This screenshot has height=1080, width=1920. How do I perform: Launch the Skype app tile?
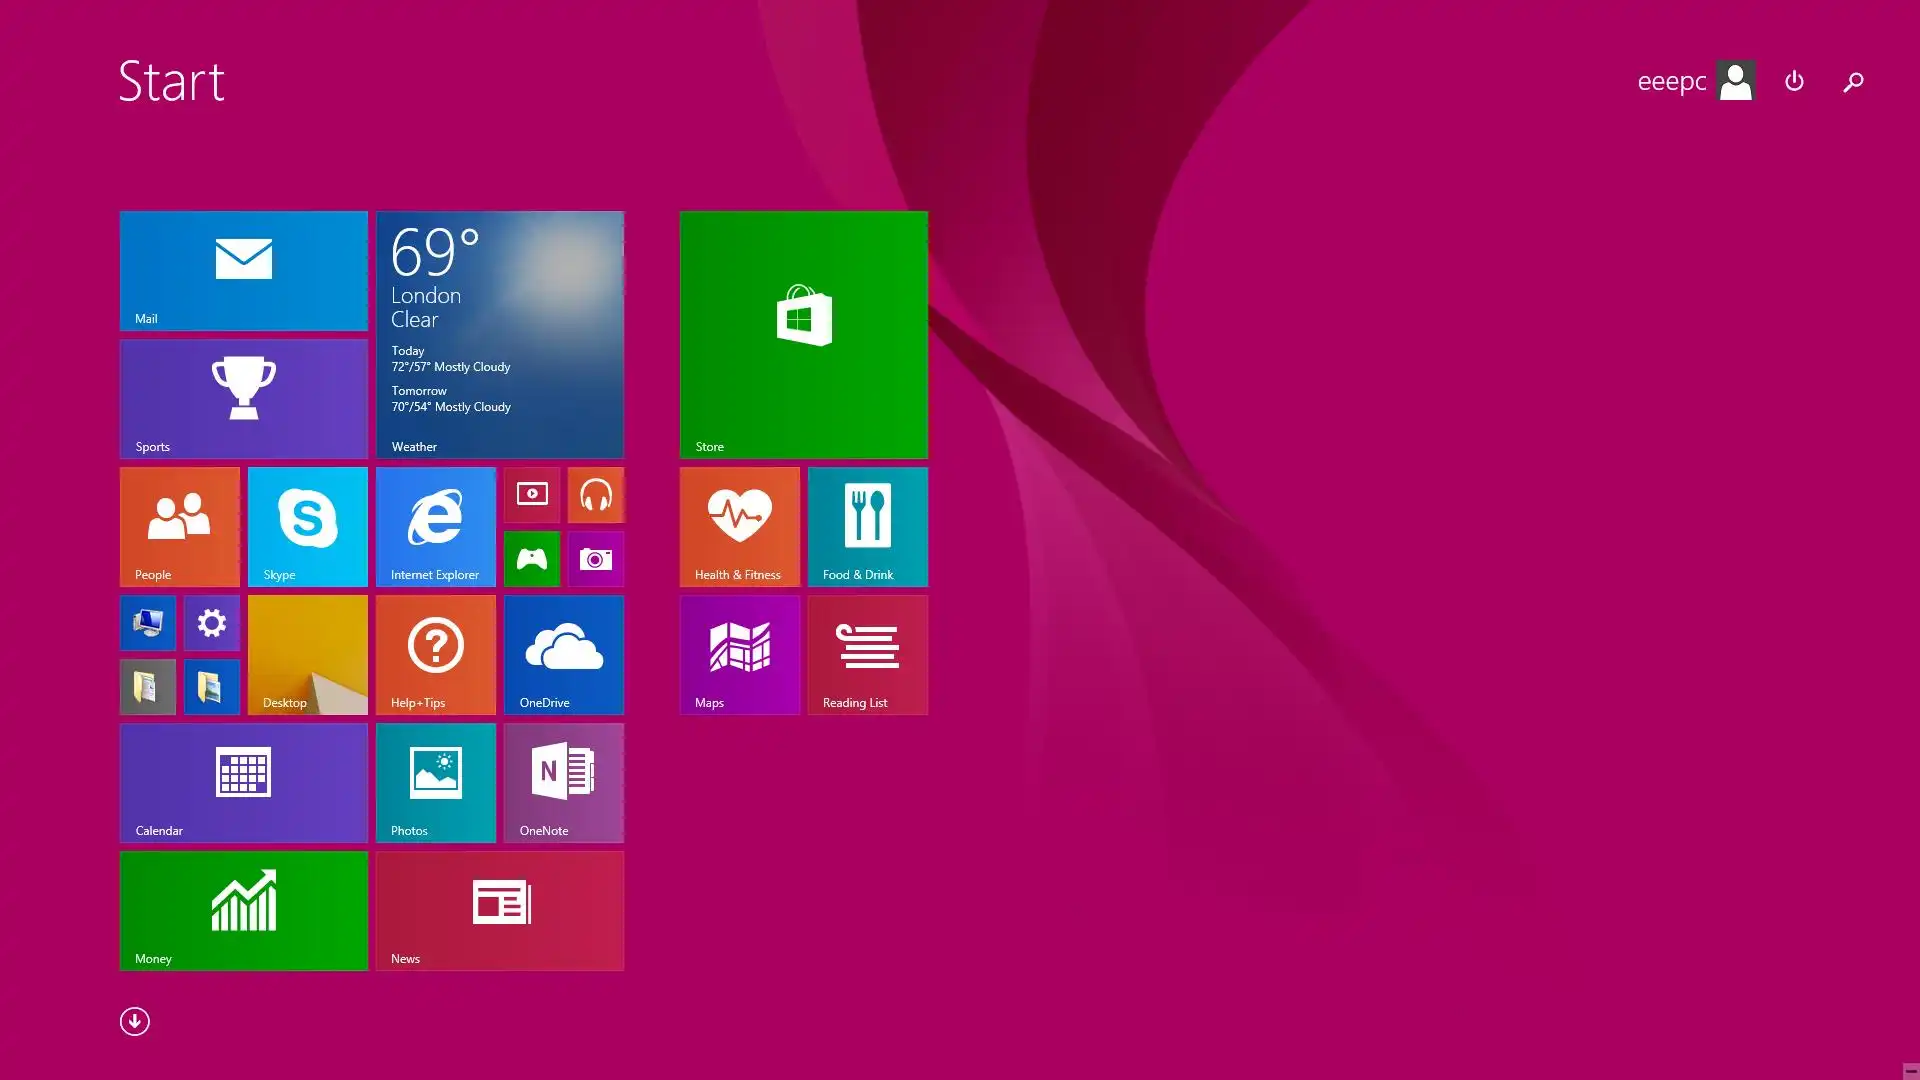307,526
